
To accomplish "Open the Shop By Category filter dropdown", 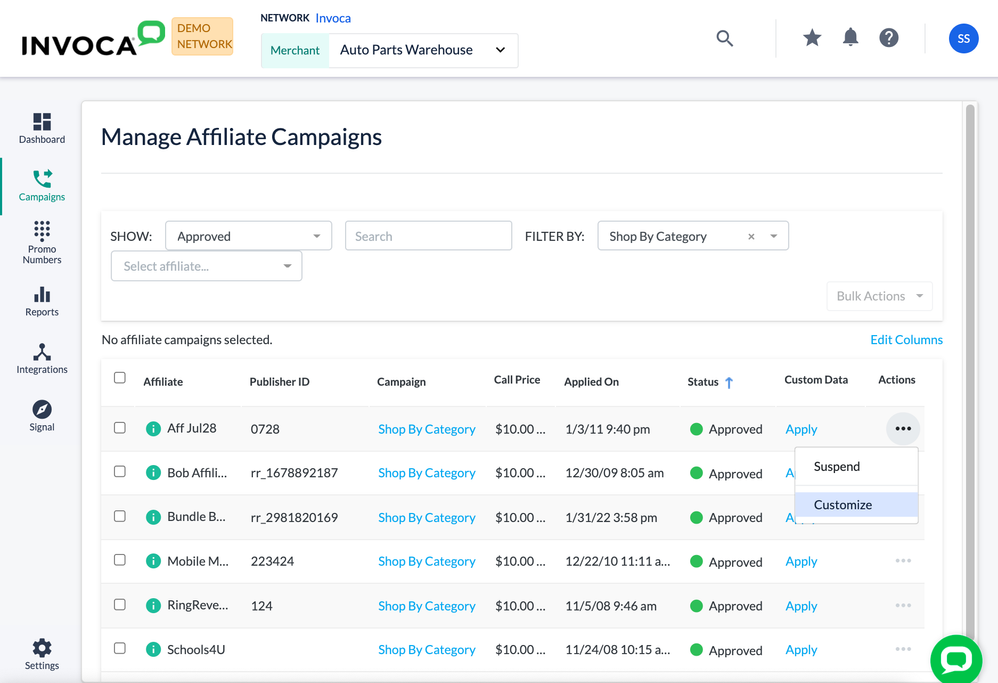I will (692, 236).
